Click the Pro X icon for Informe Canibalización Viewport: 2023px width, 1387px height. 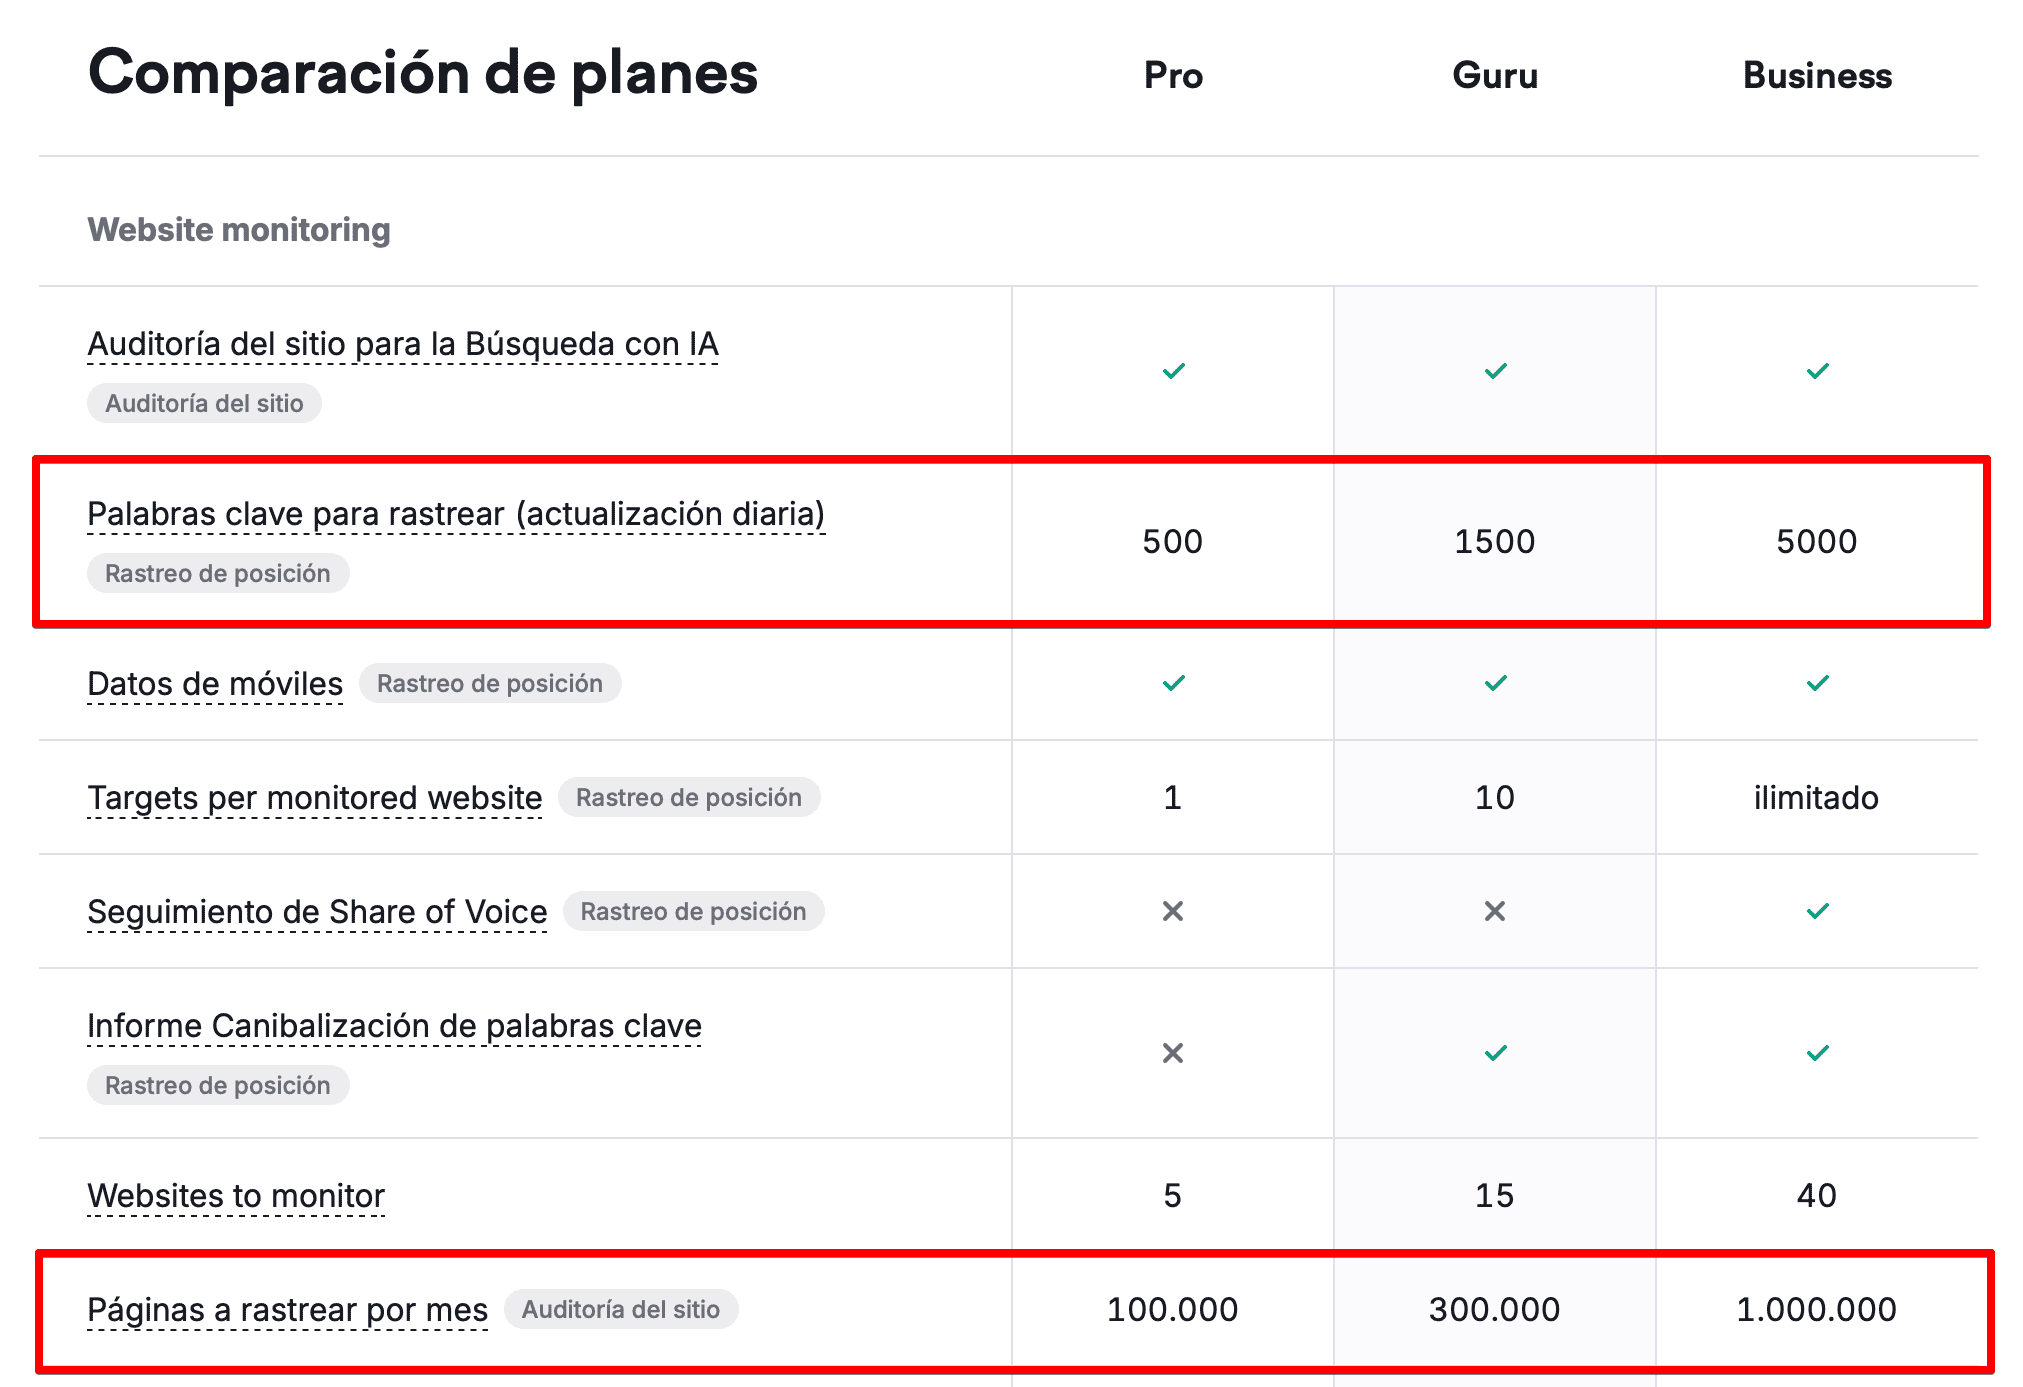[1173, 1053]
